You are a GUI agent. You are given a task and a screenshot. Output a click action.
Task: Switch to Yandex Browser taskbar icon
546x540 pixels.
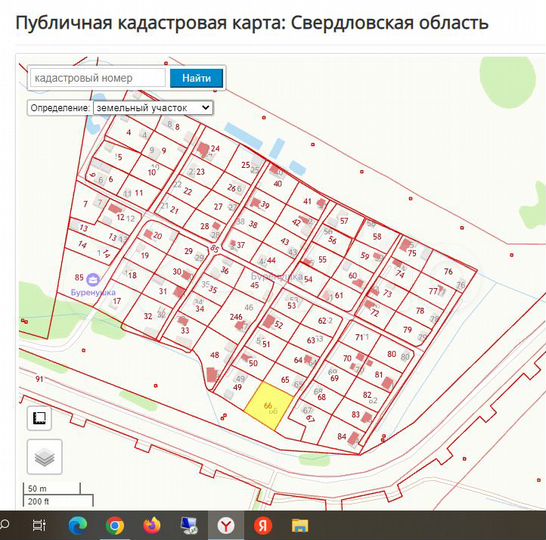pyautogui.click(x=226, y=525)
